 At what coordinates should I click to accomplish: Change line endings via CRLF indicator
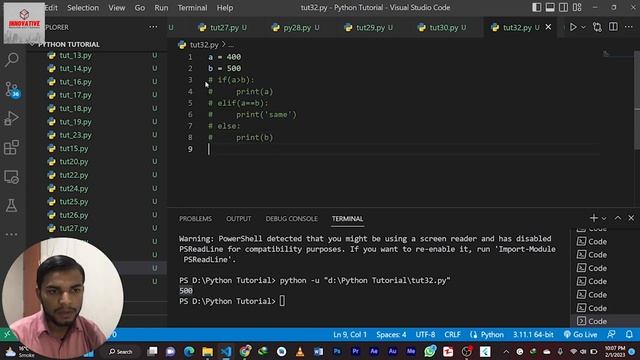click(452, 334)
